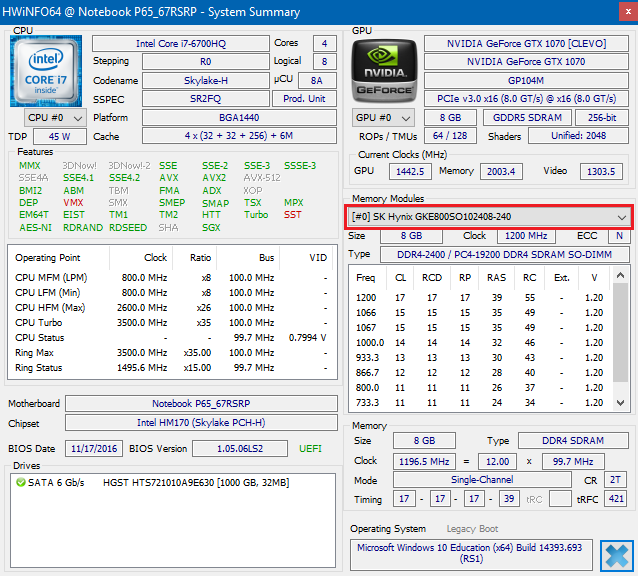Click the Unified: 2048 shaders field
This screenshot has height=576, width=638.
(579, 136)
